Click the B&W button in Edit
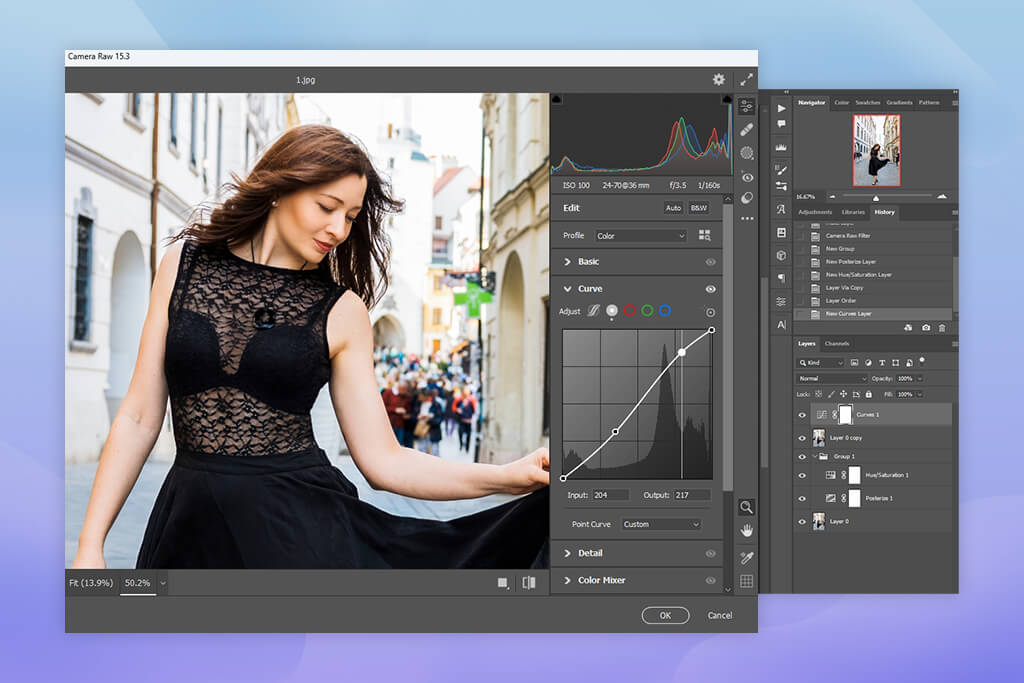This screenshot has width=1024, height=683. coord(699,208)
